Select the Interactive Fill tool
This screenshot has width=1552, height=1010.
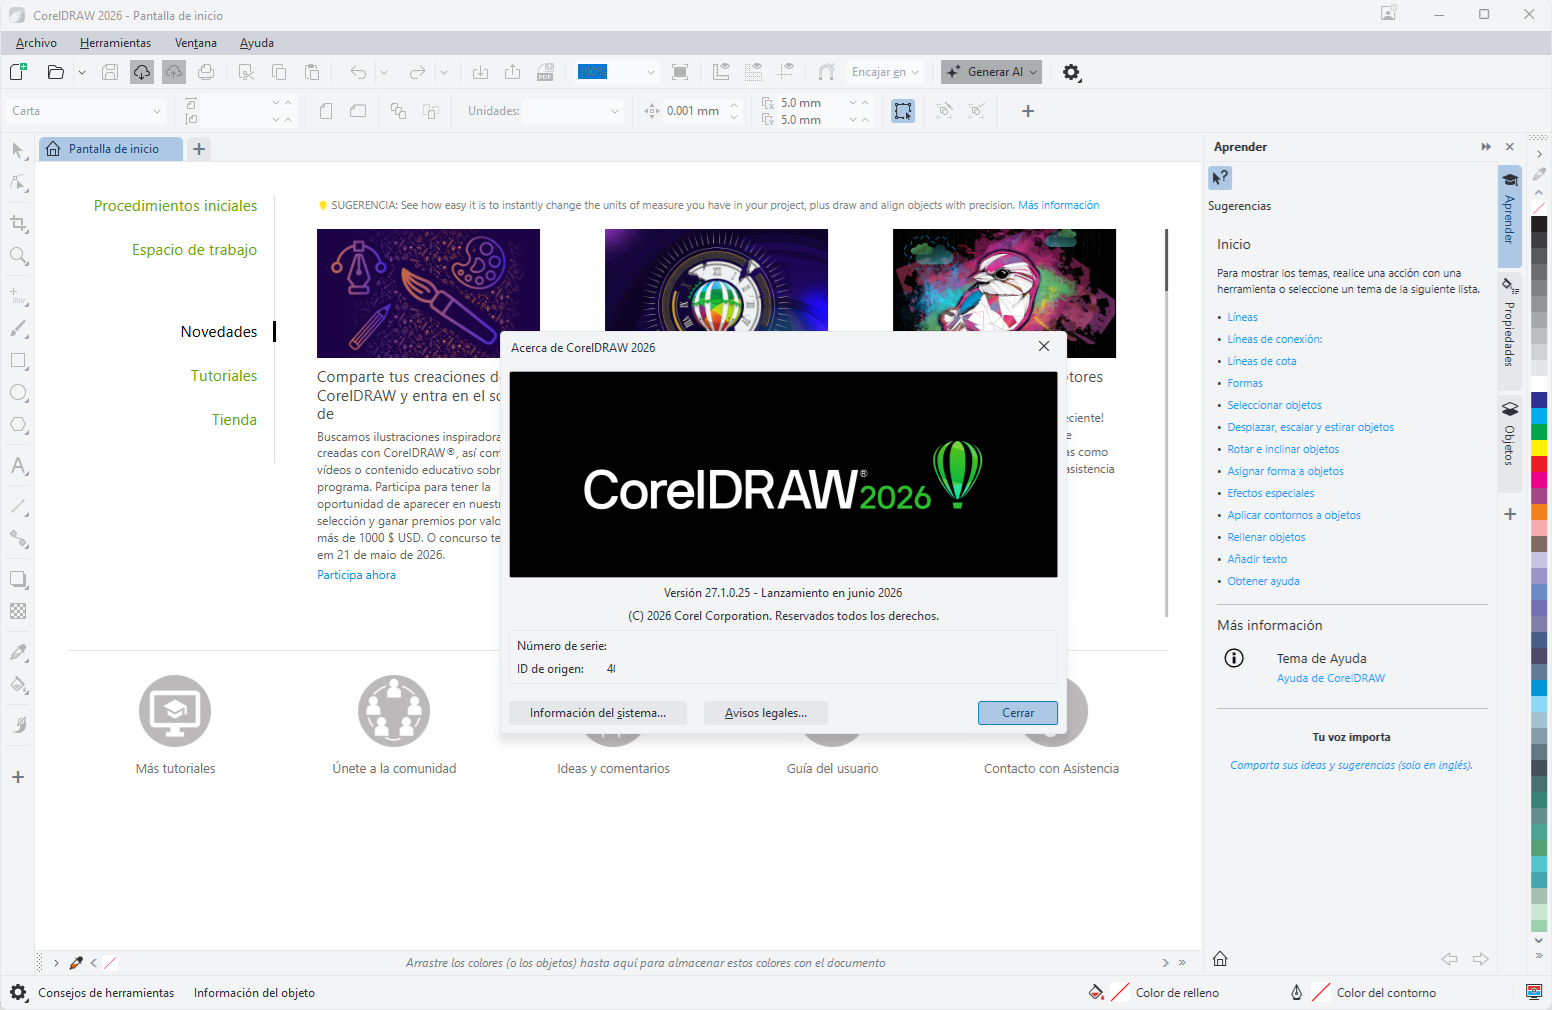click(x=18, y=685)
